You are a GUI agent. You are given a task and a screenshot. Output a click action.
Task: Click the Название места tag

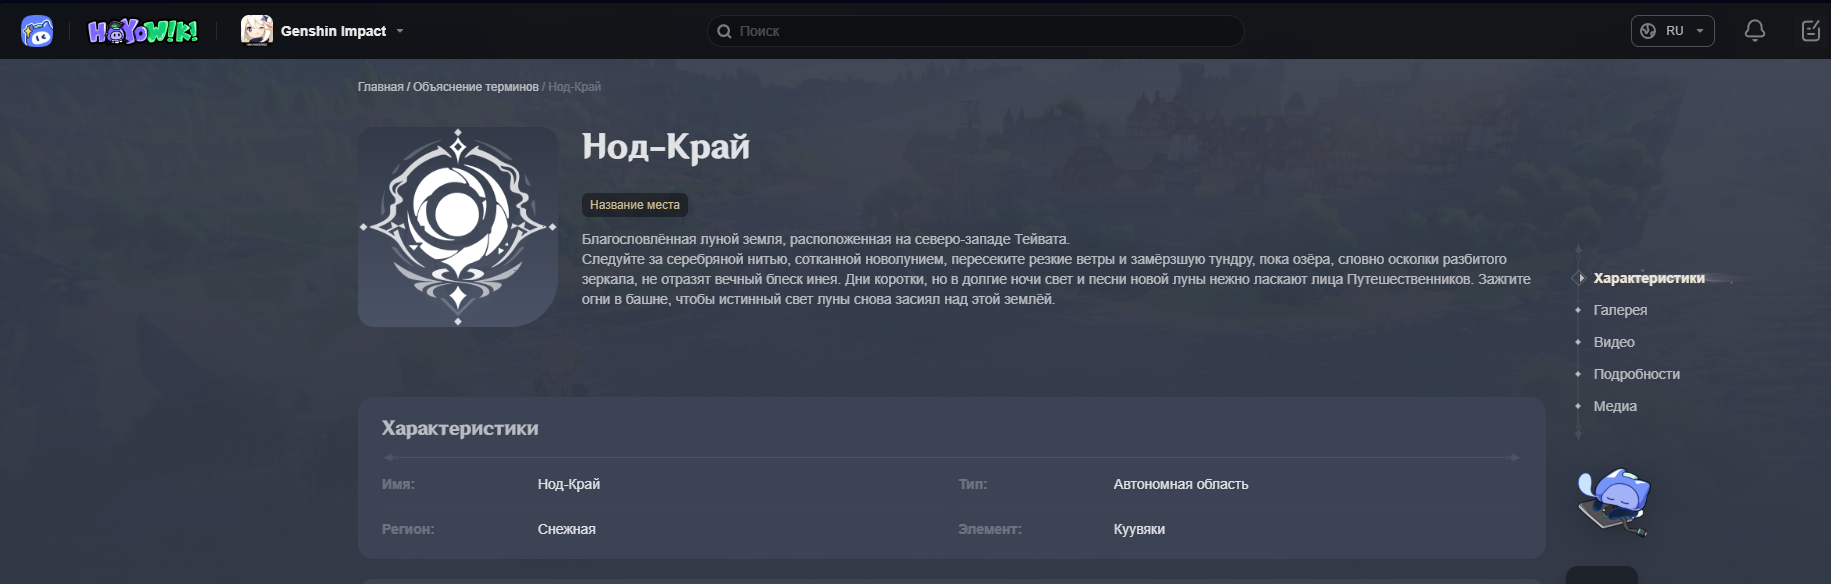click(635, 205)
